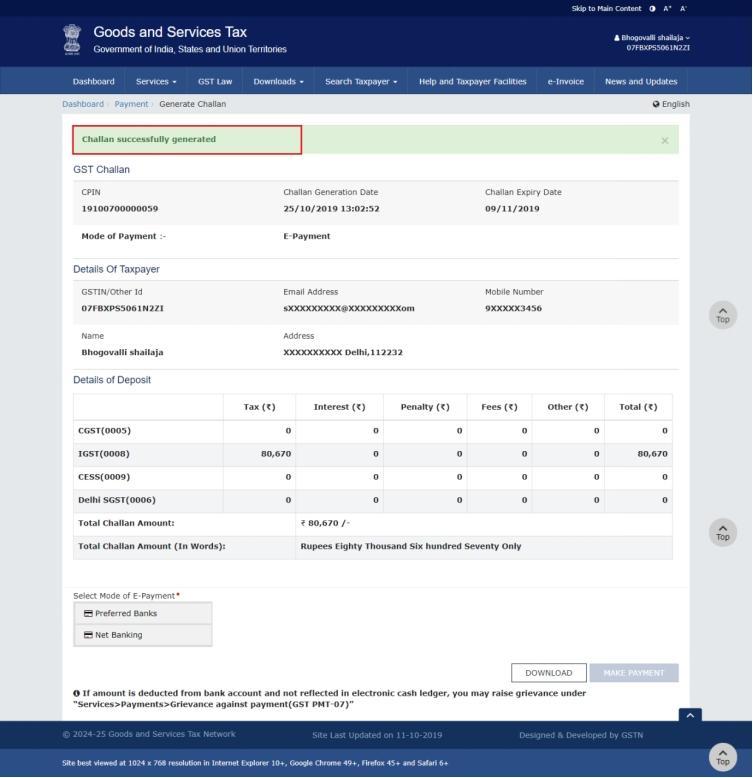The width and height of the screenshot is (753, 778).
Task: Expand the Downloads menu
Action: click(x=278, y=81)
